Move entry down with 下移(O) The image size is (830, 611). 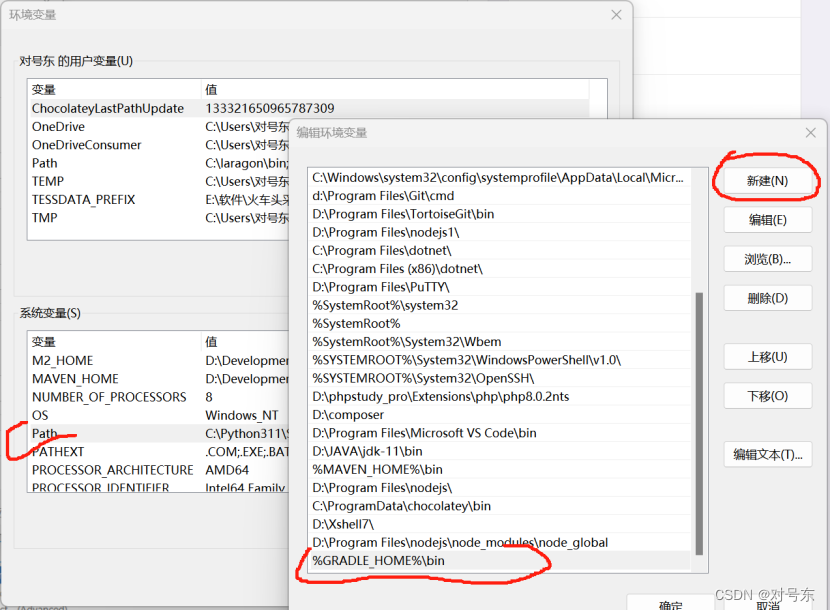[x=767, y=396]
